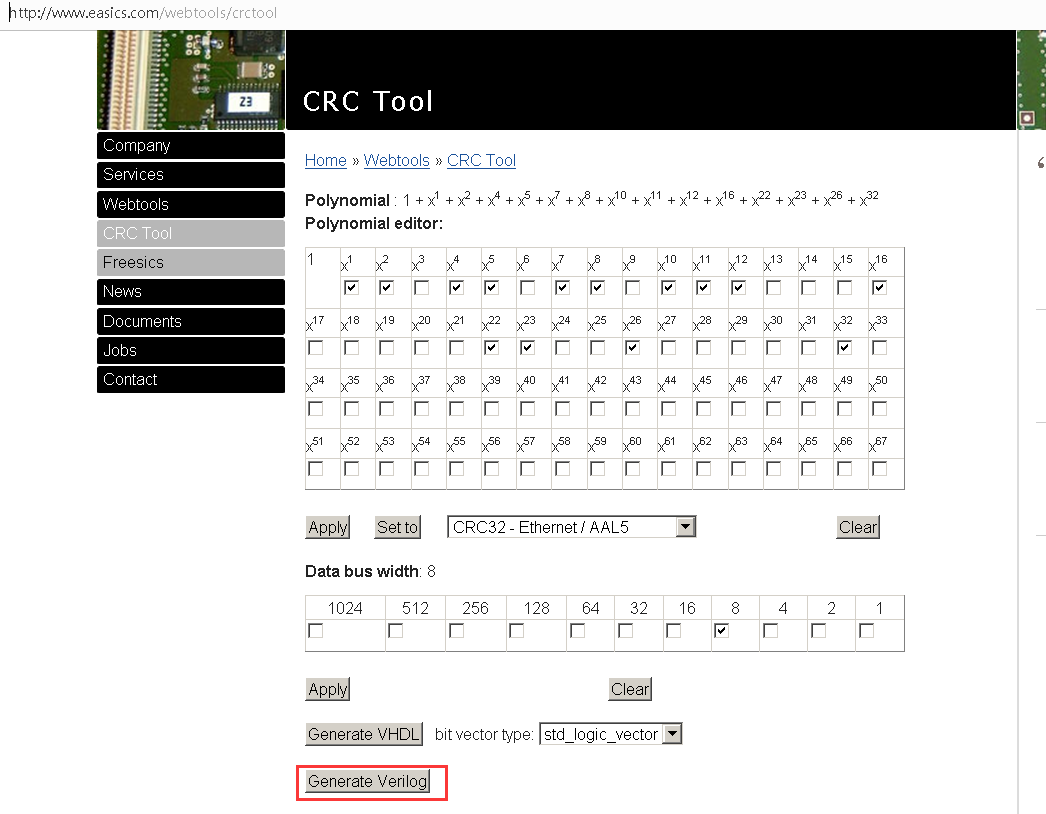1046x814 pixels.
Task: Click the Generate Verilog button
Action: (x=368, y=781)
